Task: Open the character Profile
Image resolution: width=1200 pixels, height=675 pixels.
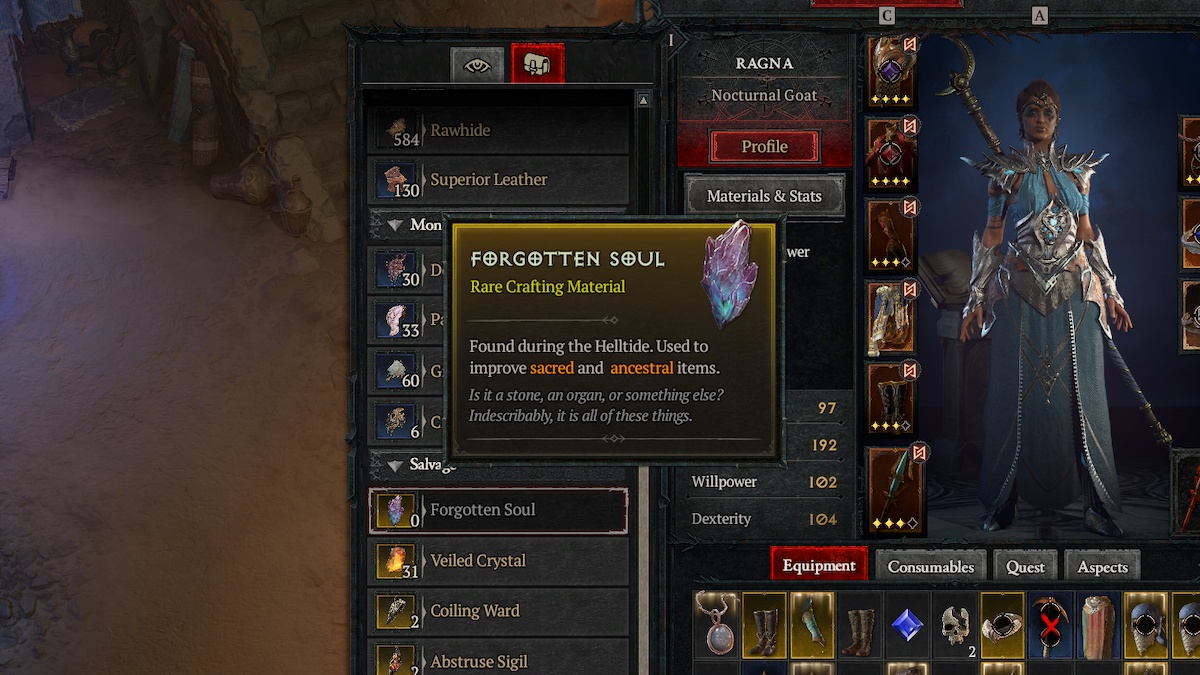Action: 765,147
